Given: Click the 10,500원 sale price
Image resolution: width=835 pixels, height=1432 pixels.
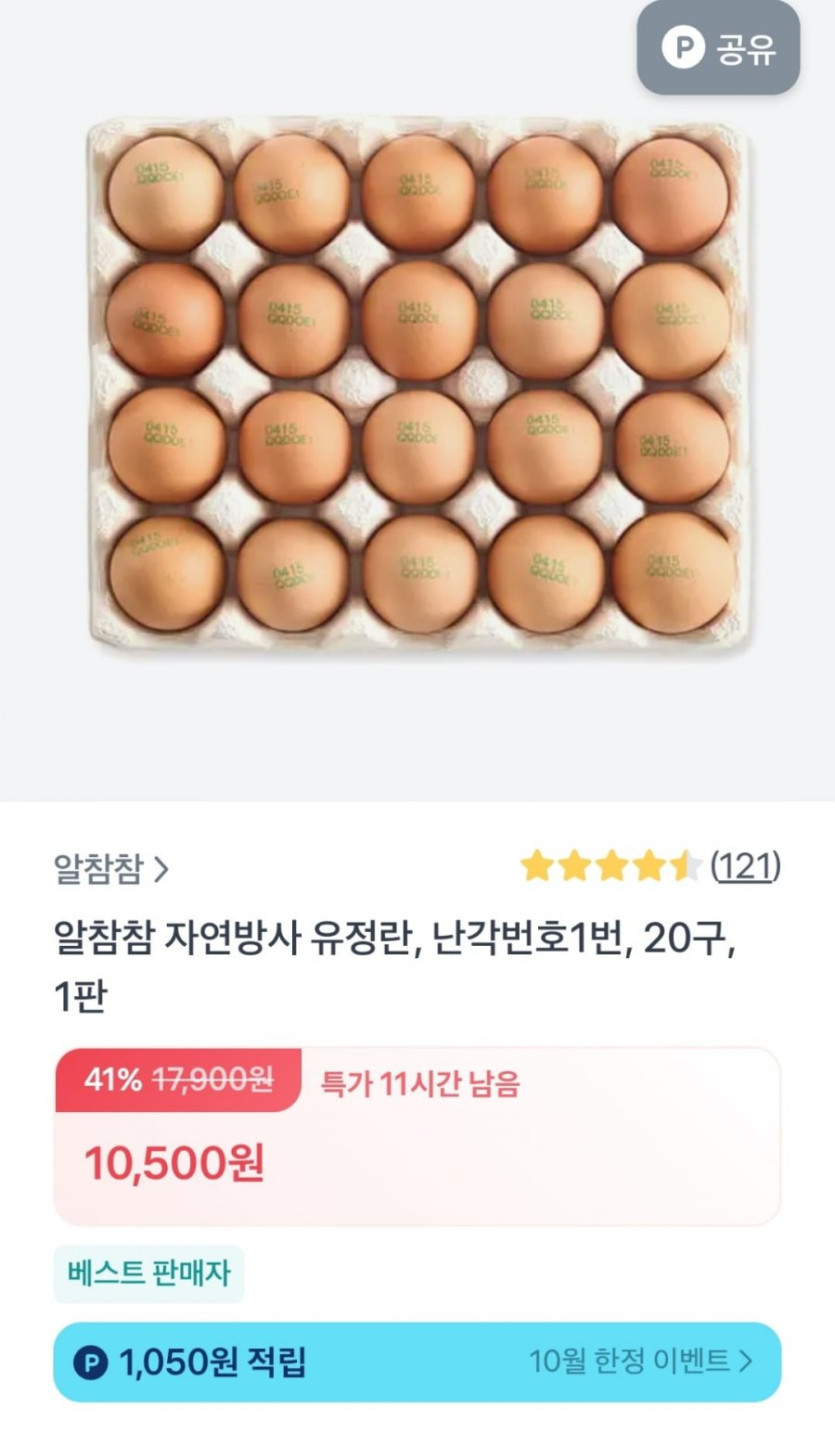Looking at the screenshot, I should pos(174,1162).
